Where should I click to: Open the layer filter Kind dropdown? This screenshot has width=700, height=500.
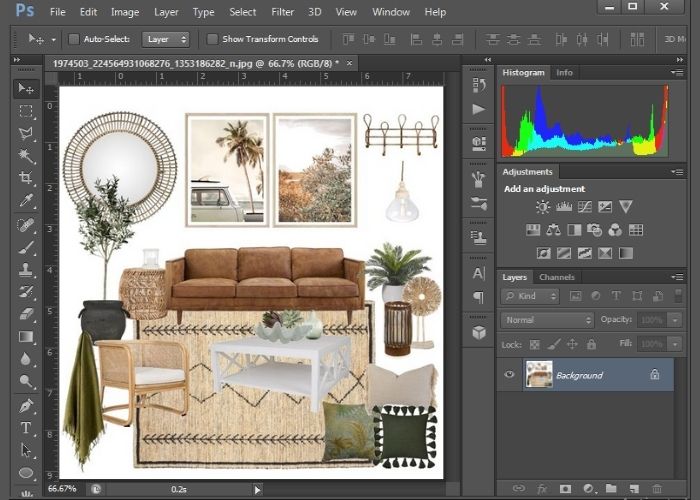click(529, 296)
